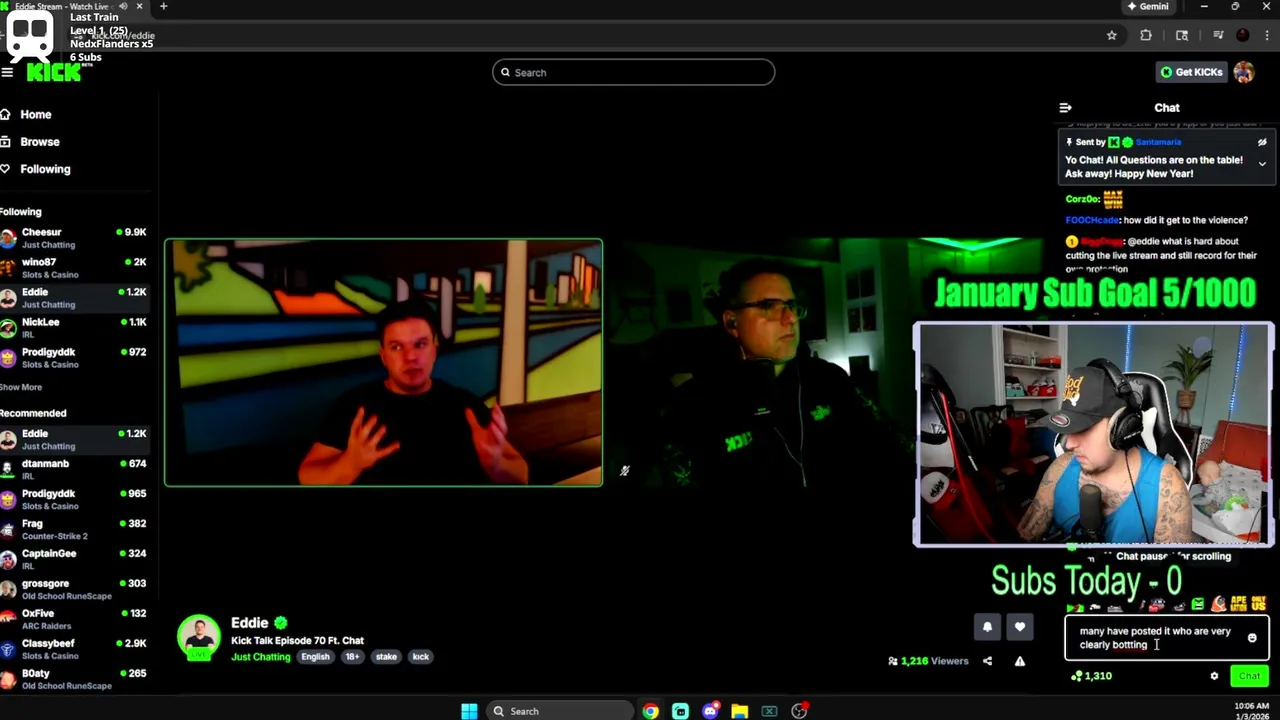
Task: Open Chrome media controls icon
Action: [x=1218, y=35]
